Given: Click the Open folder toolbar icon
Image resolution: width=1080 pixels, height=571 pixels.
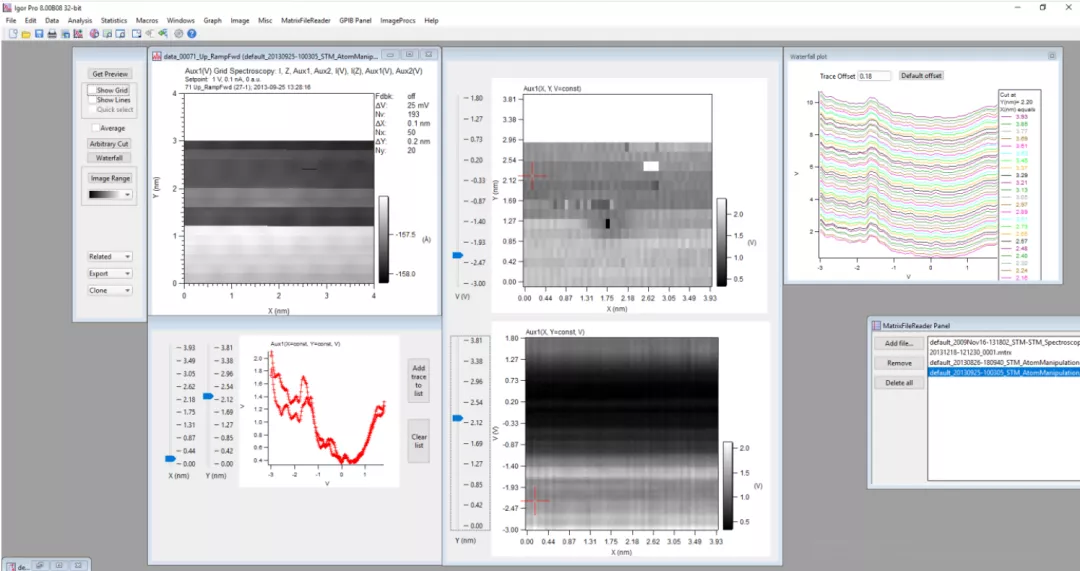Looking at the screenshot, I should (26, 33).
